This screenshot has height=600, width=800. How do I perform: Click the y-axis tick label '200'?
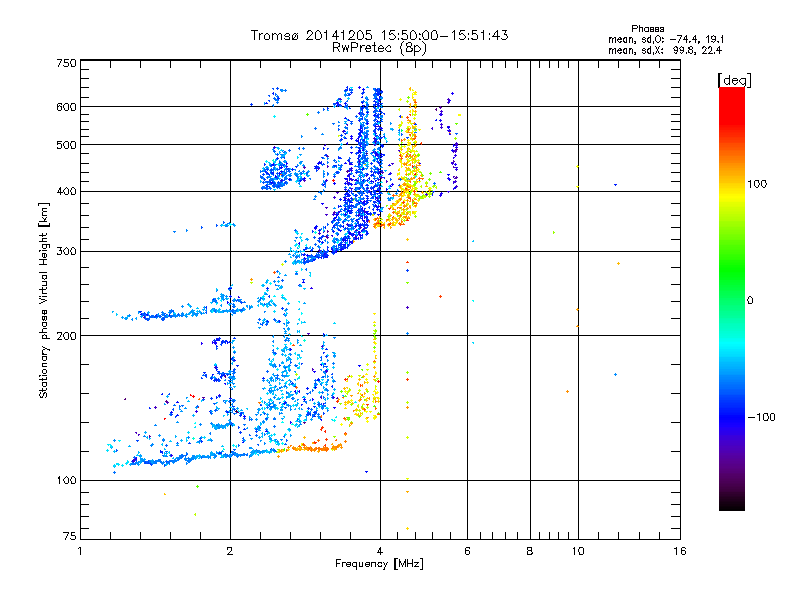(x=67, y=336)
